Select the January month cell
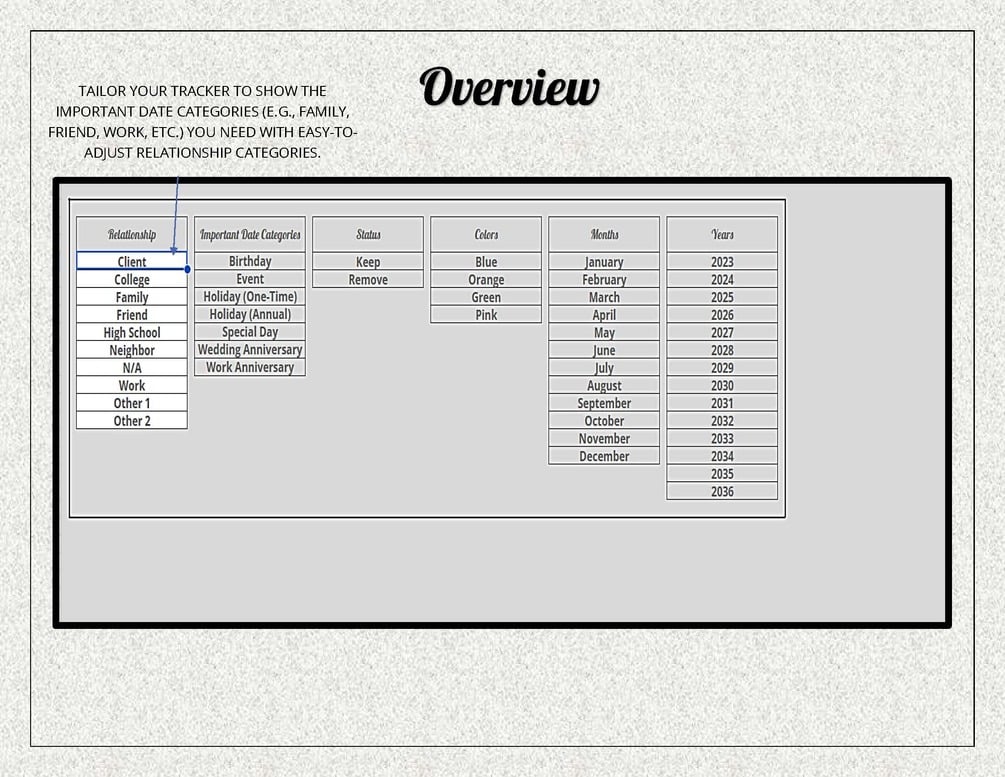This screenshot has width=1005, height=777. point(604,261)
